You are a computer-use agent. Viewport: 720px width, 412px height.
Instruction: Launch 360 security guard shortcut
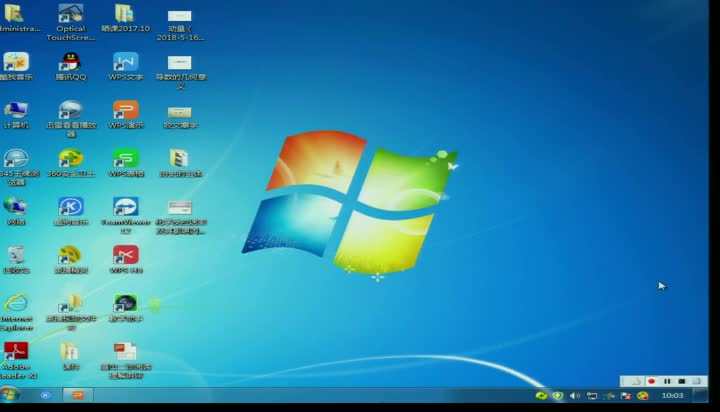[71, 163]
